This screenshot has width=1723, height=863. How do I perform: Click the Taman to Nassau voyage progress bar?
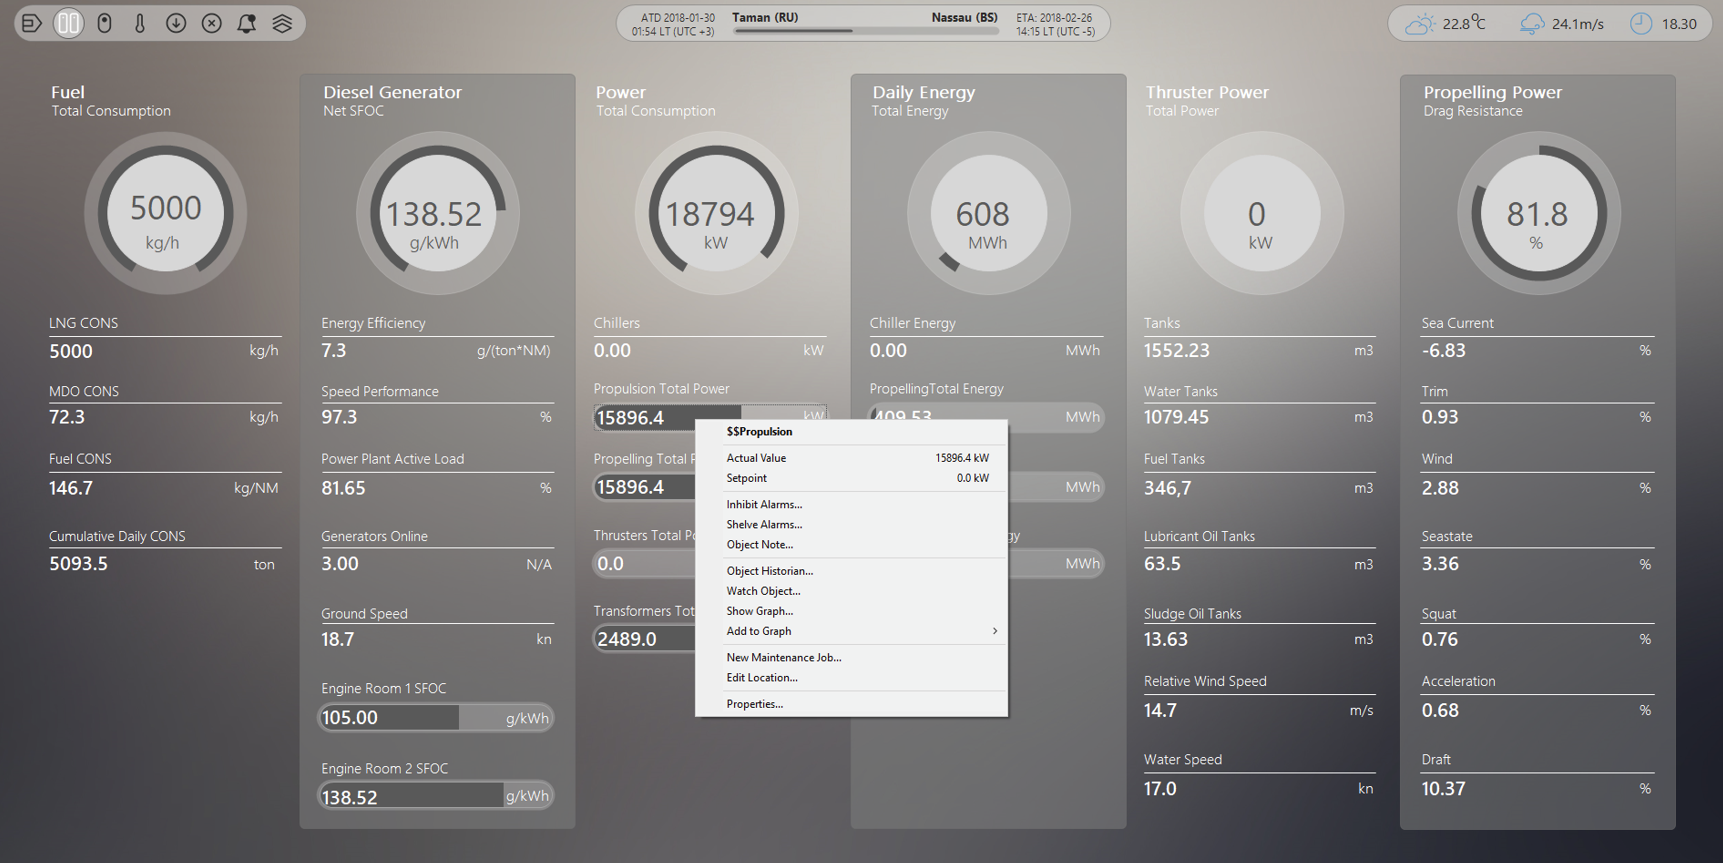point(866,31)
